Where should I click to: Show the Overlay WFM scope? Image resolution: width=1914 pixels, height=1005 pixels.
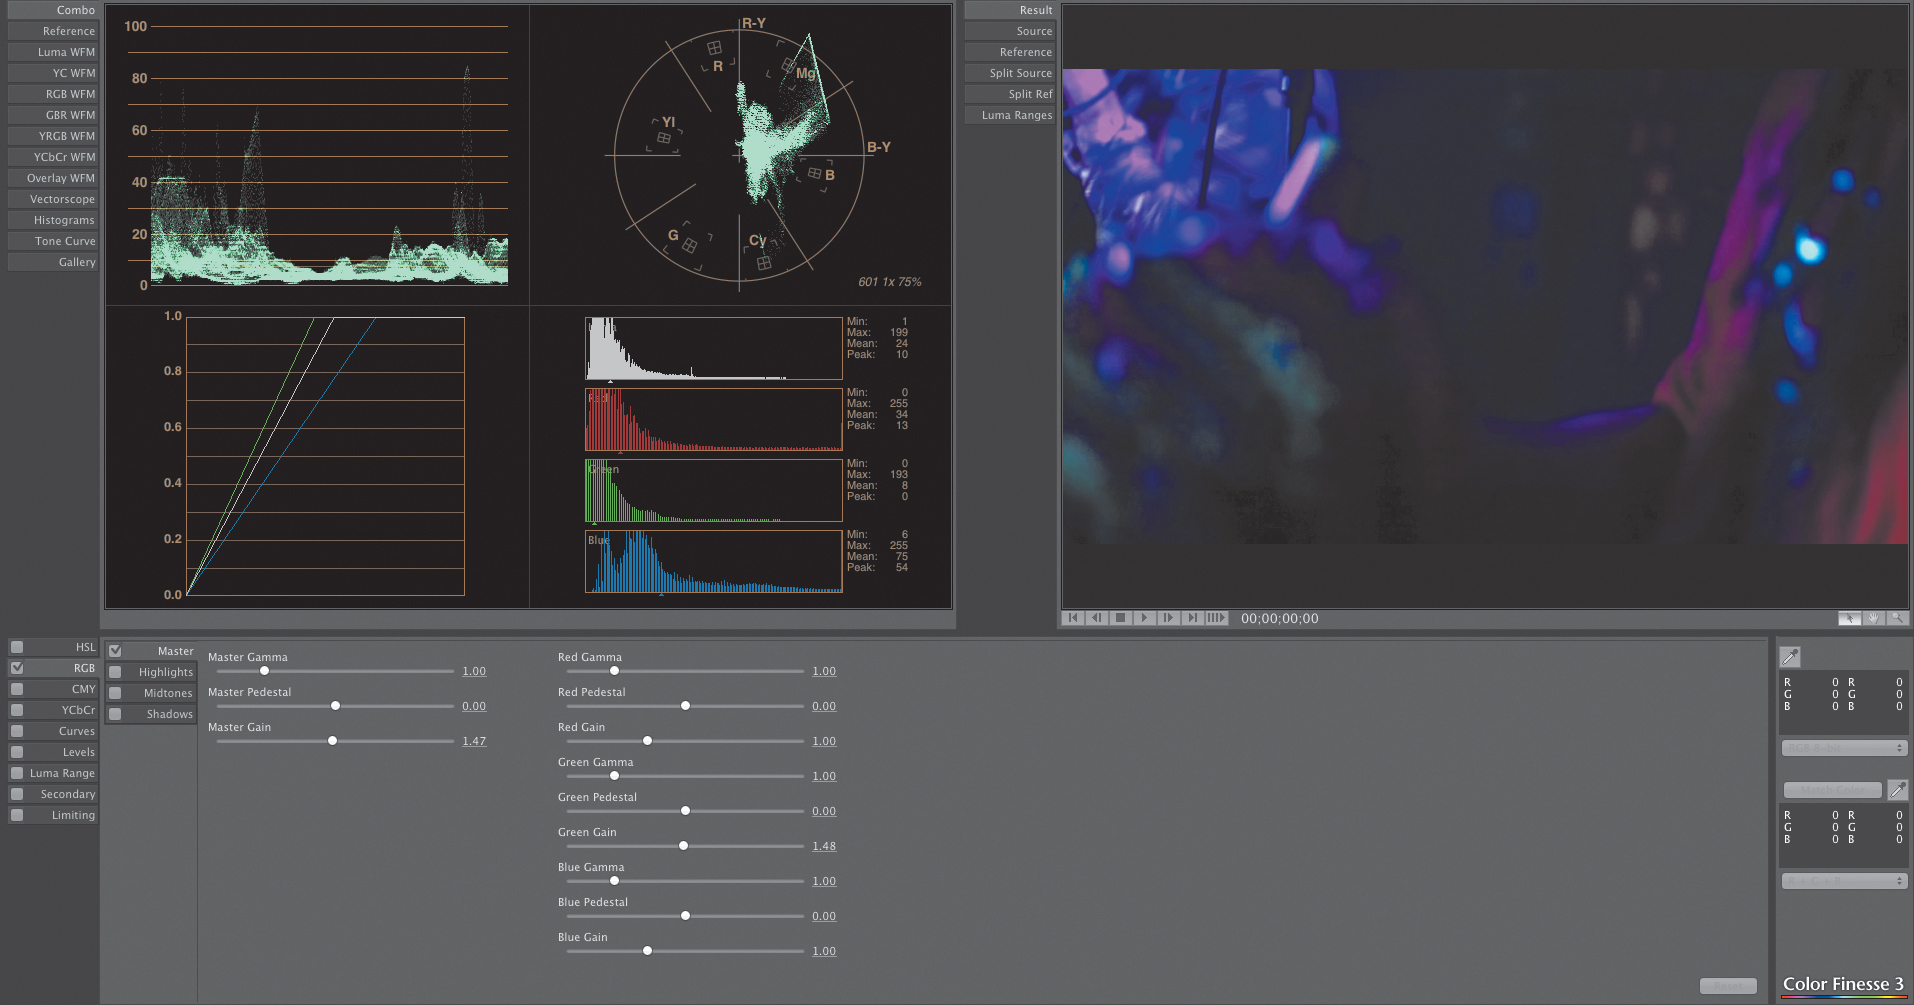(53, 178)
